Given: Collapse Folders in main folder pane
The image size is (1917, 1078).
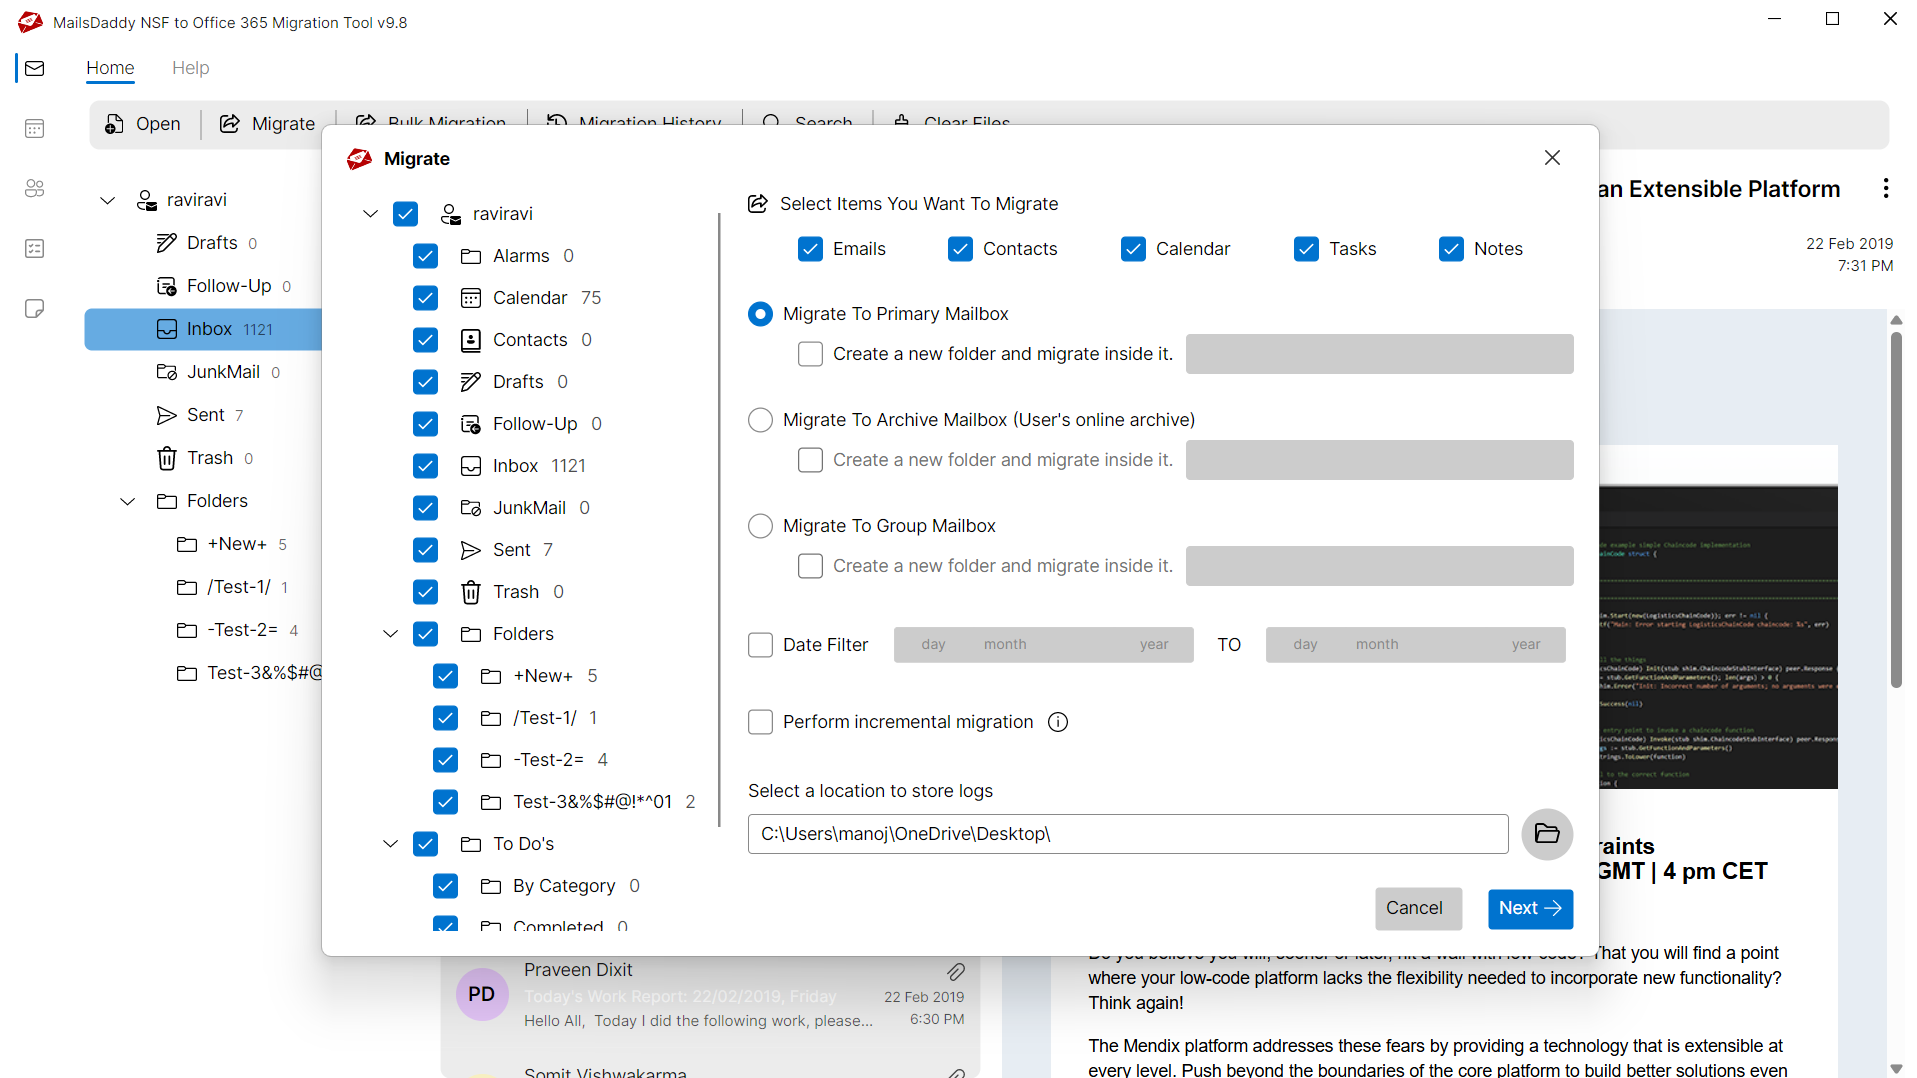Looking at the screenshot, I should (x=127, y=501).
